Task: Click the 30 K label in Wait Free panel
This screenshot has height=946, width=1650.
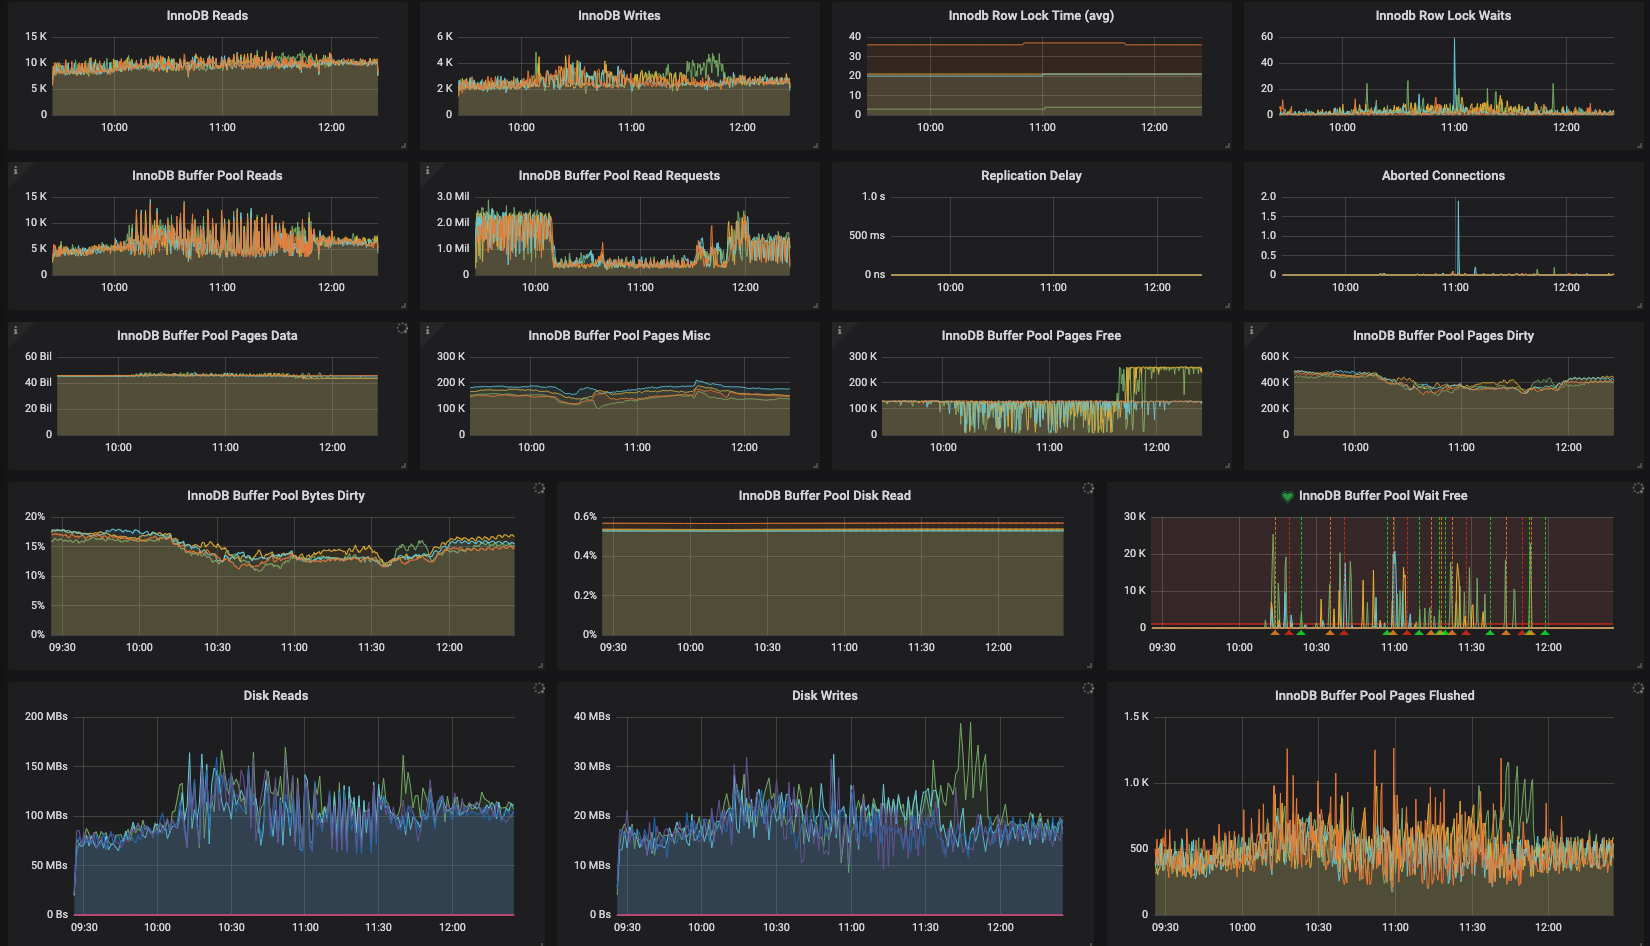Action: pyautogui.click(x=1135, y=516)
